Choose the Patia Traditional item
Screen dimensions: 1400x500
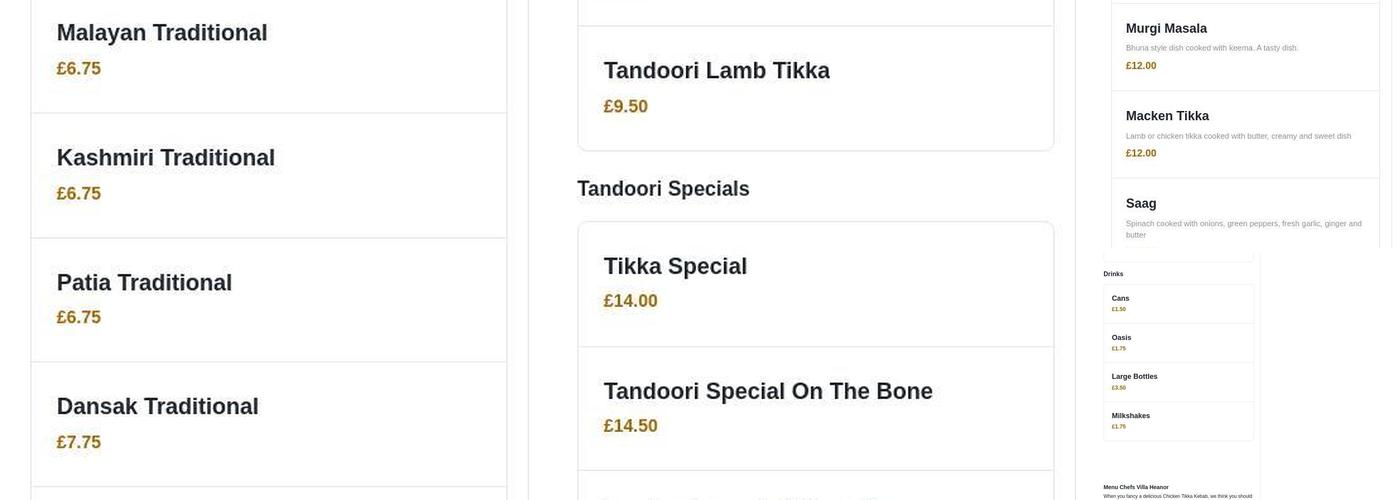point(144,283)
